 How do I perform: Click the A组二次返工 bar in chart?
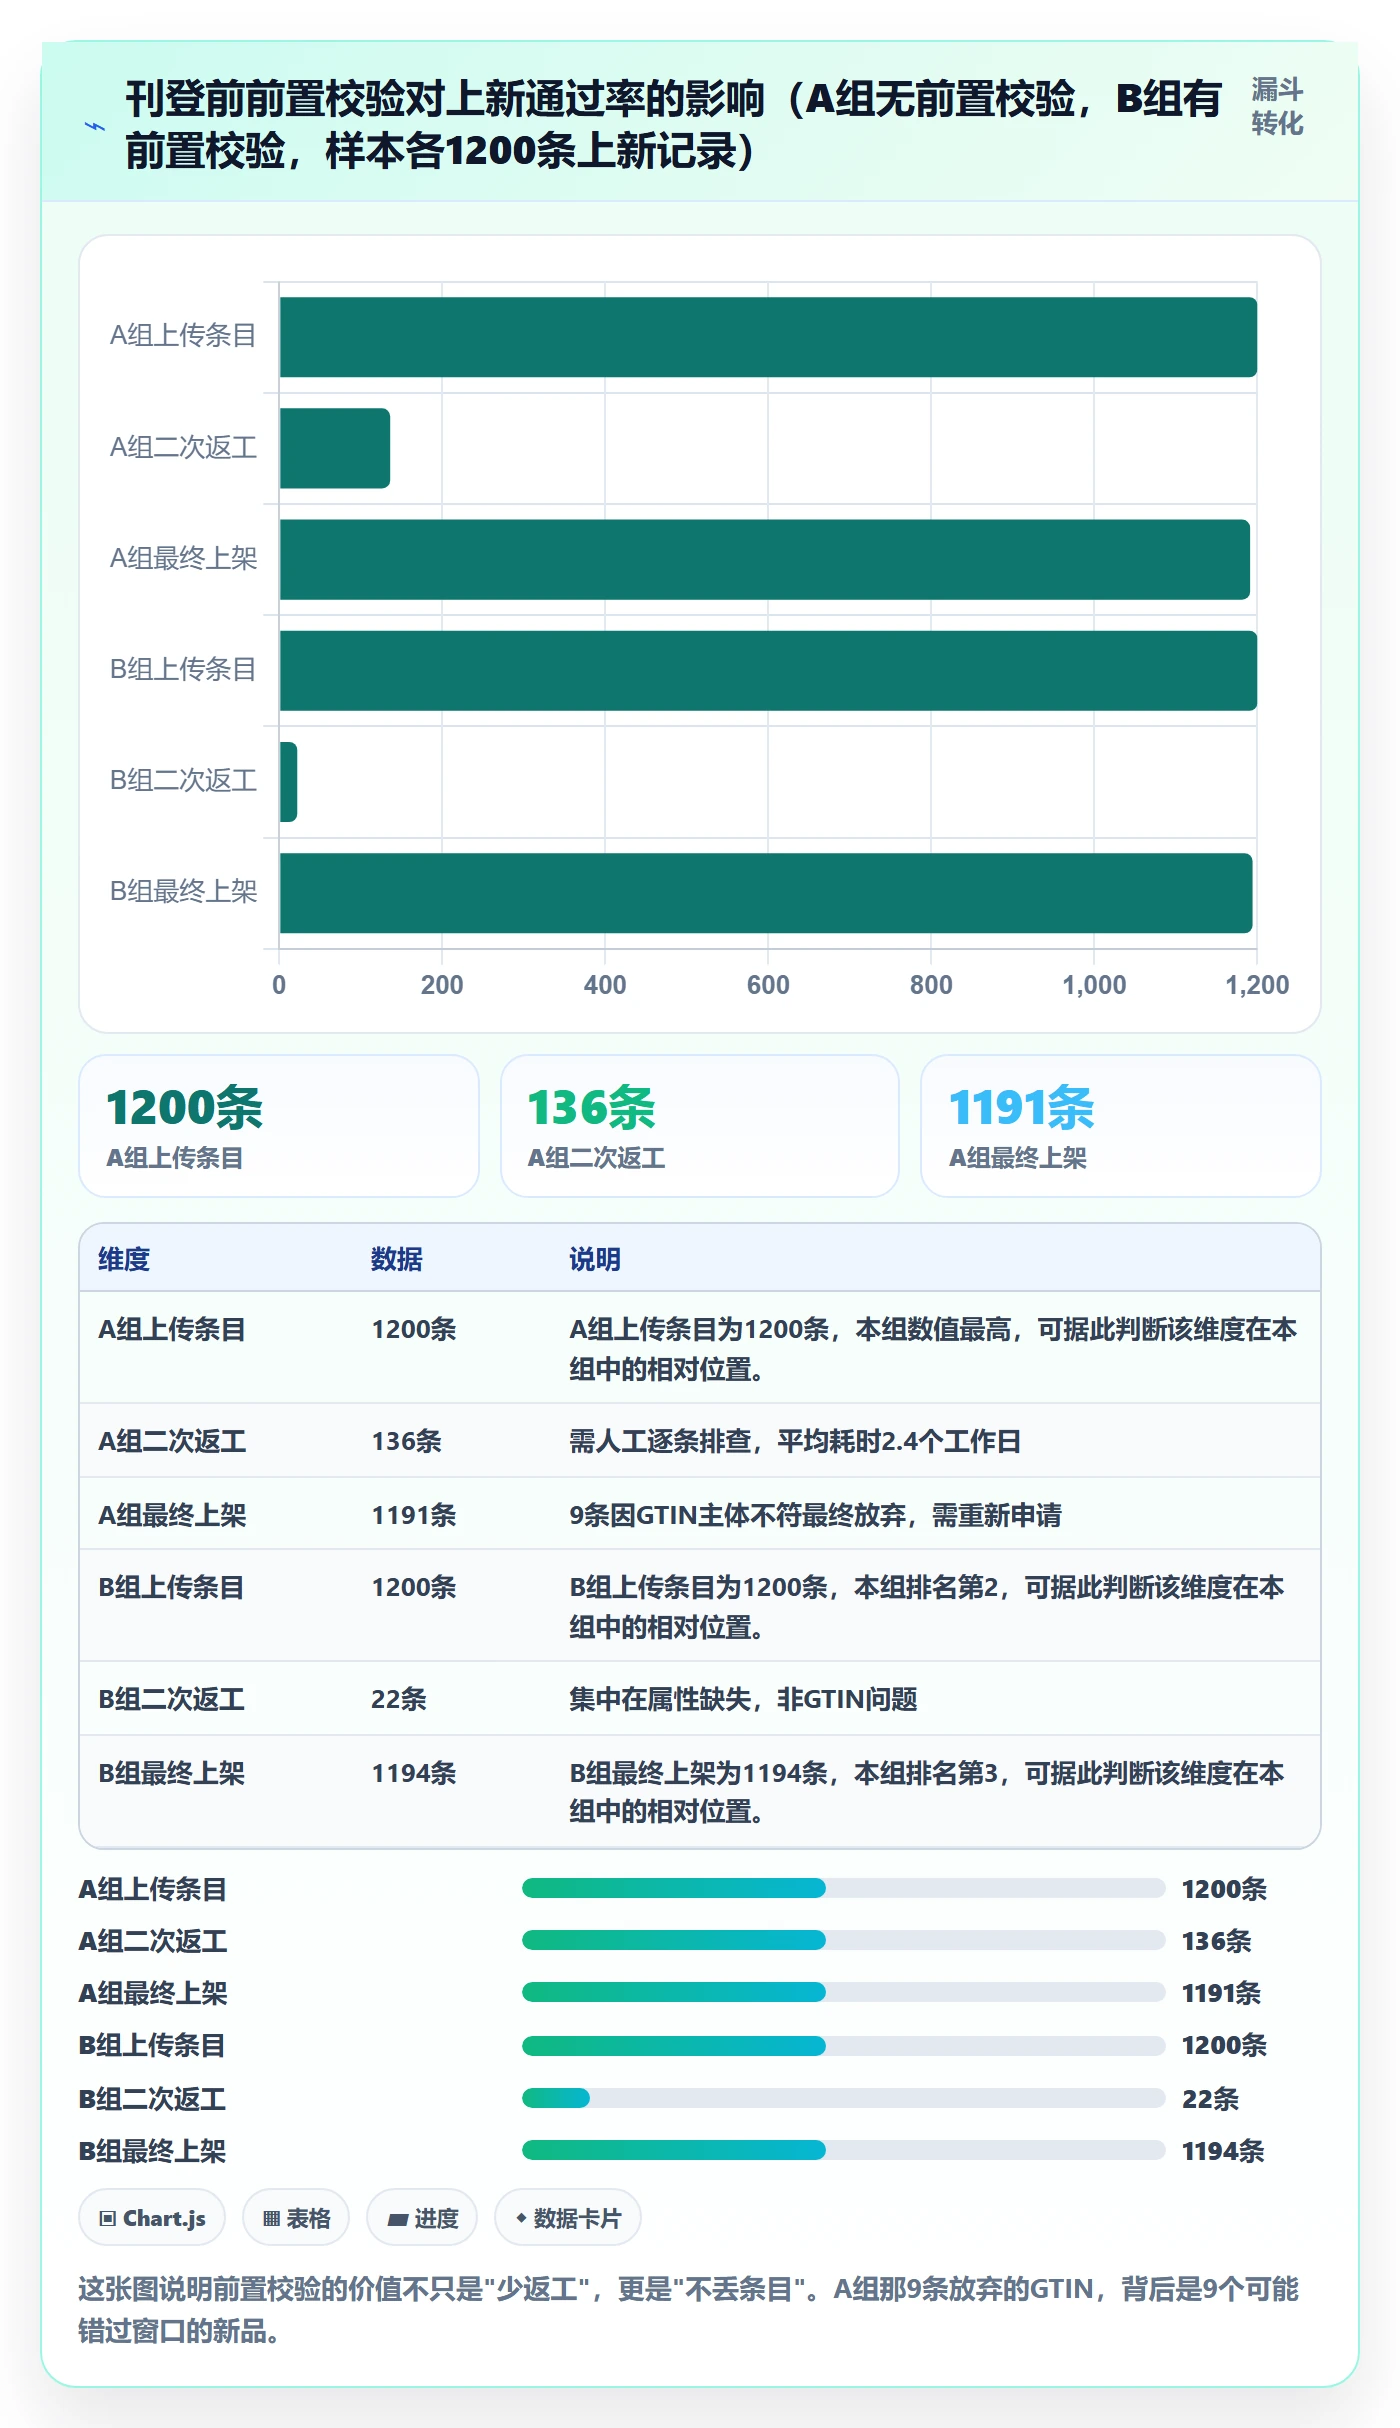pyautogui.click(x=335, y=448)
